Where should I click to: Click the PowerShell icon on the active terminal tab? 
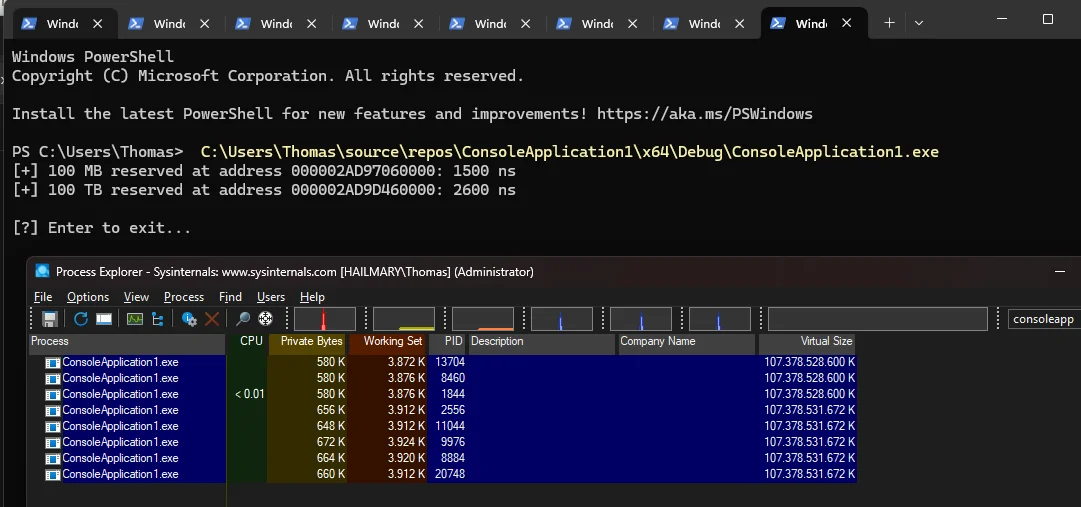click(x=778, y=23)
